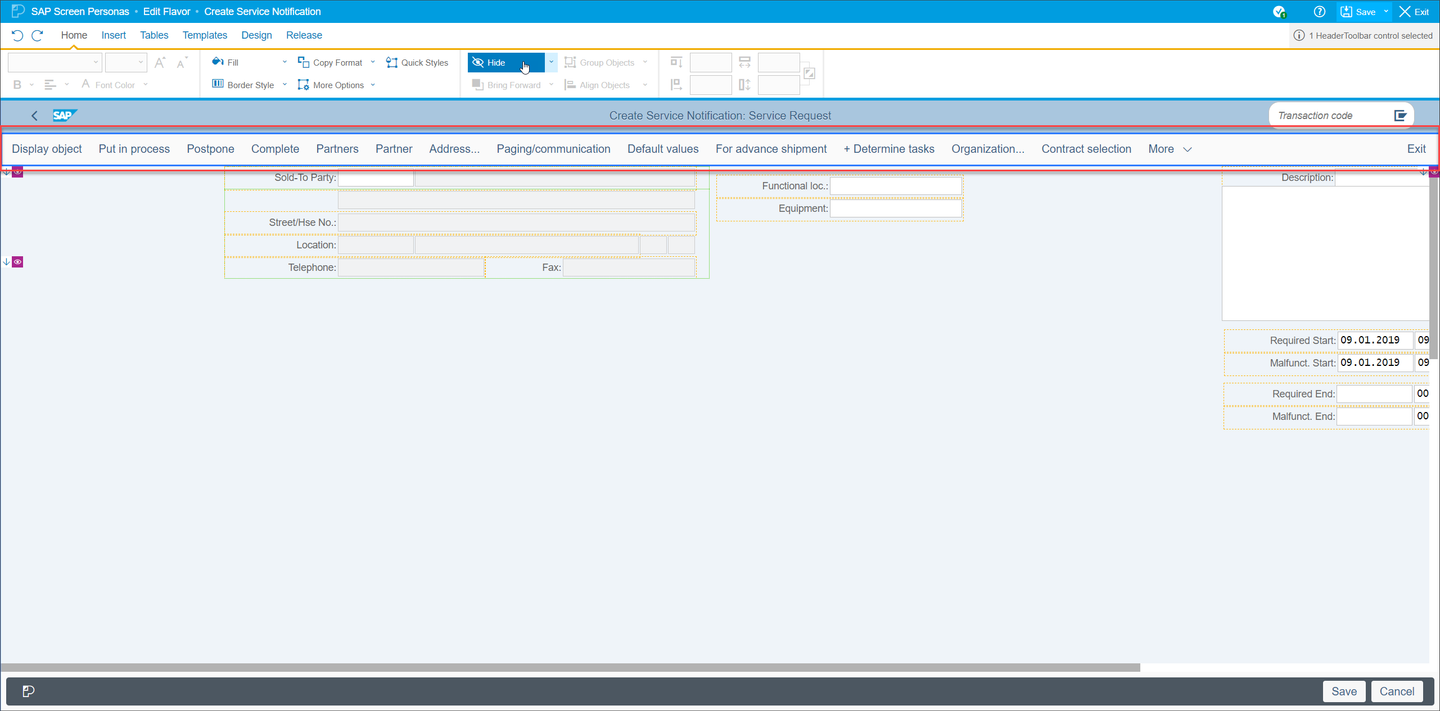The width and height of the screenshot is (1440, 711).
Task: Click the Transaction code execute icon
Action: coord(1401,115)
